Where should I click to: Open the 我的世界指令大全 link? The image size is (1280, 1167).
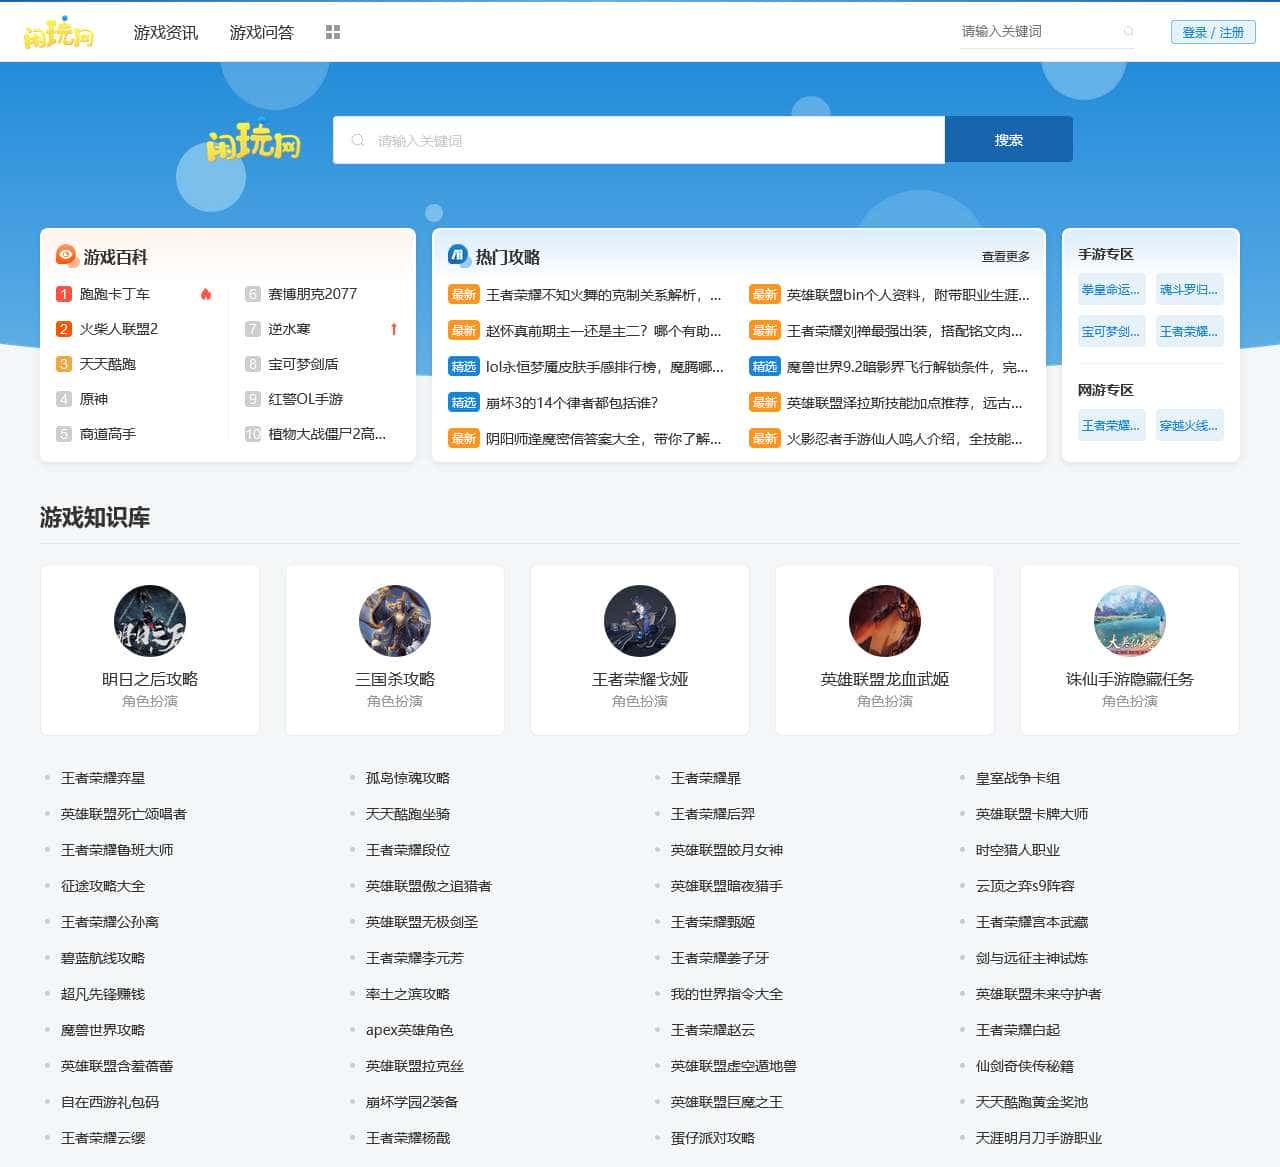tap(727, 994)
